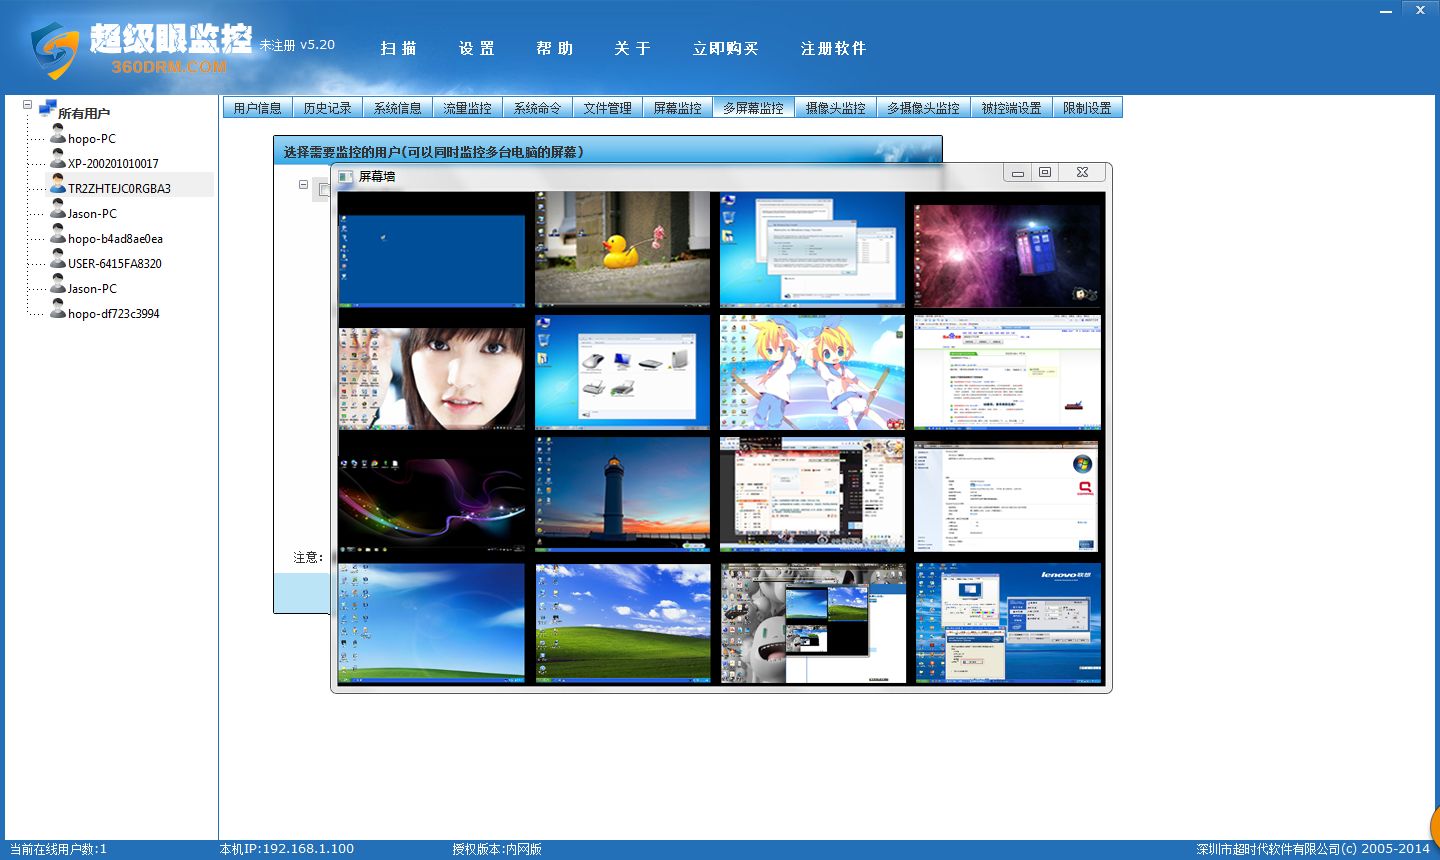Switch to the 多屏幕监控 tab
This screenshot has height=860, width=1440.
click(754, 107)
